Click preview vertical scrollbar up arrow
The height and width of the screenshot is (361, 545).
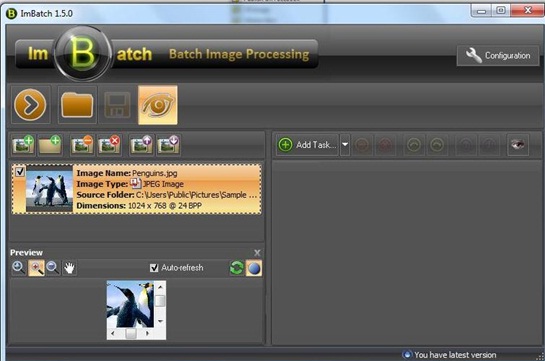click(160, 287)
